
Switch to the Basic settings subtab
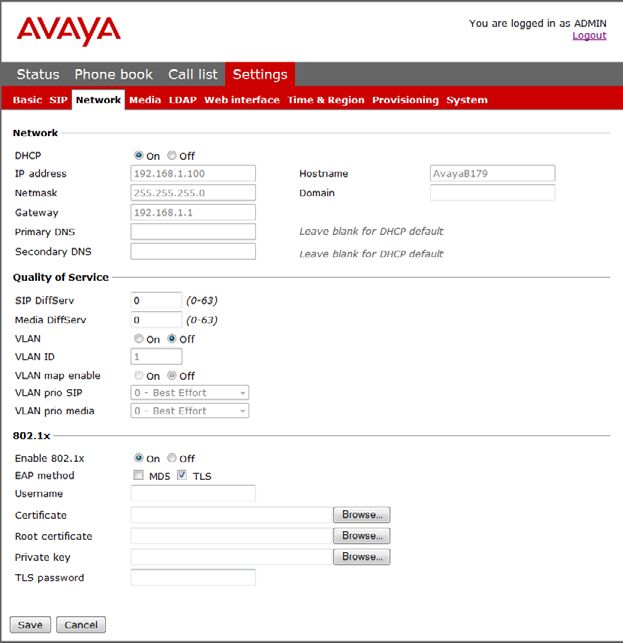27,100
